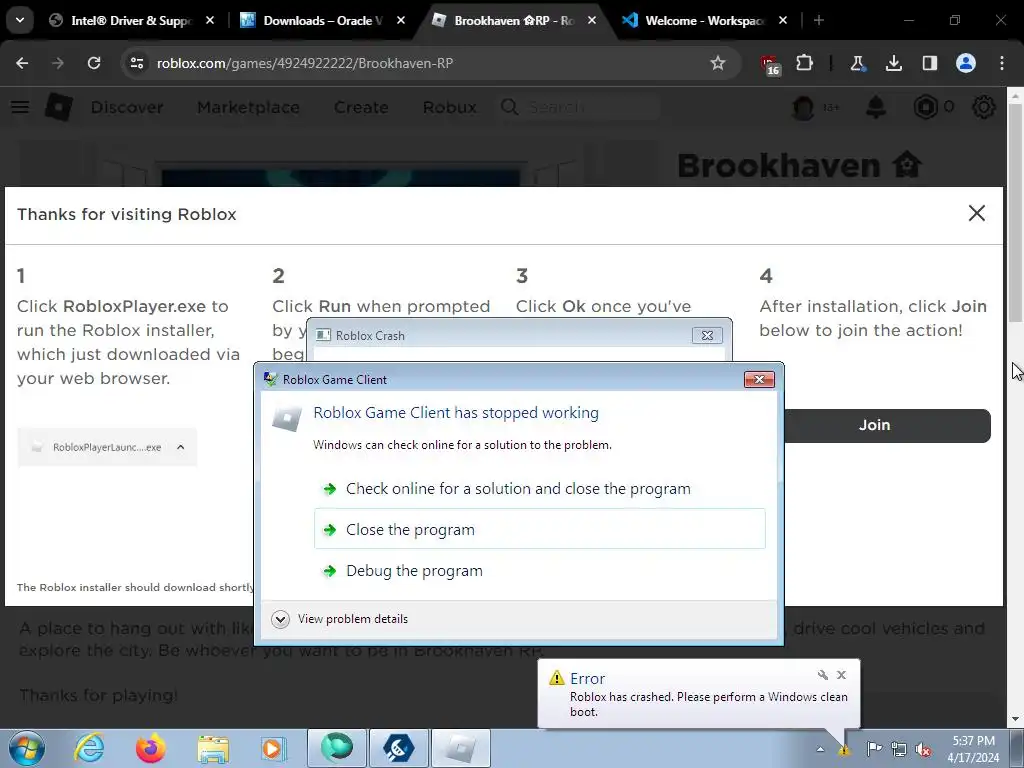Open Error balloon wrench options

(x=822, y=675)
